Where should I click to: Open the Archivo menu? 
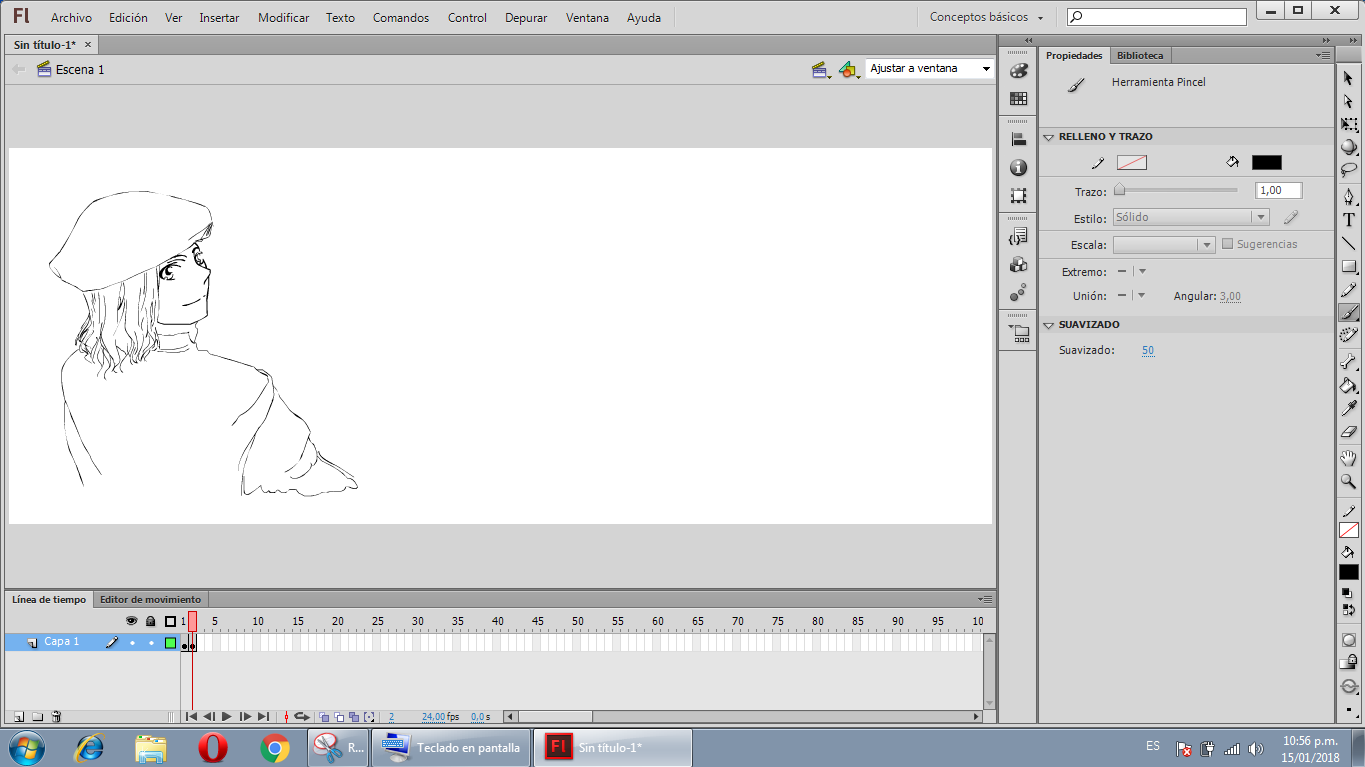pyautogui.click(x=71, y=17)
